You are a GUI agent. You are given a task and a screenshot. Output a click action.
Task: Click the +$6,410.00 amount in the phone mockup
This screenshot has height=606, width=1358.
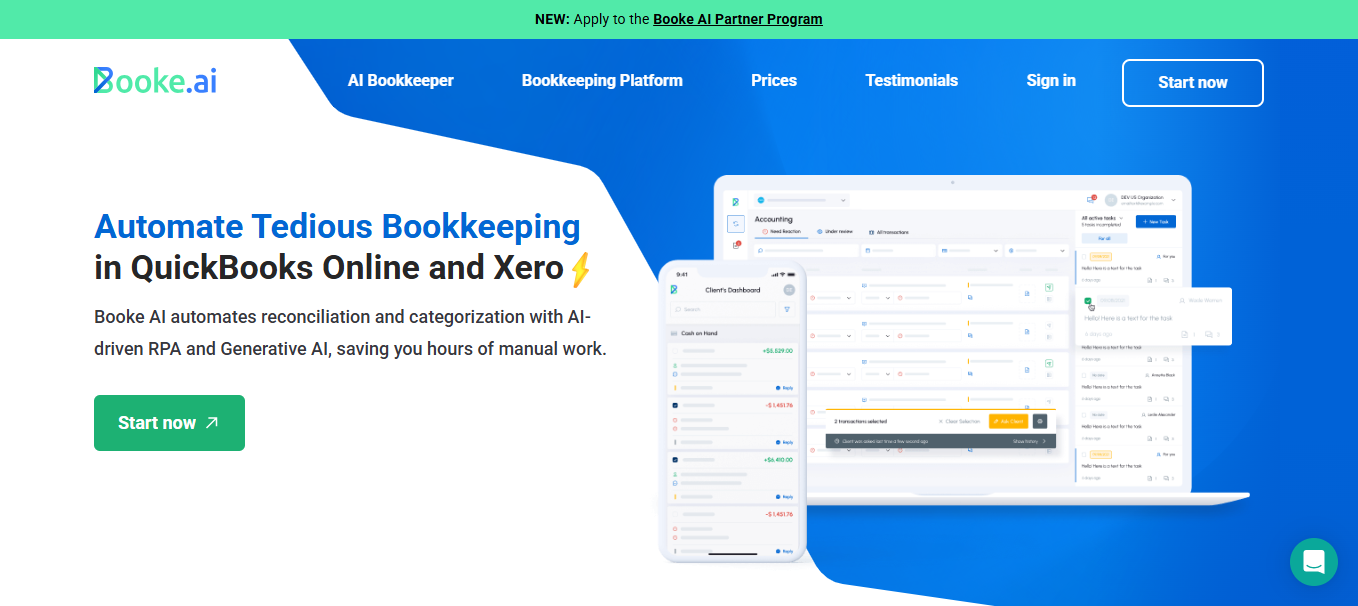[777, 460]
